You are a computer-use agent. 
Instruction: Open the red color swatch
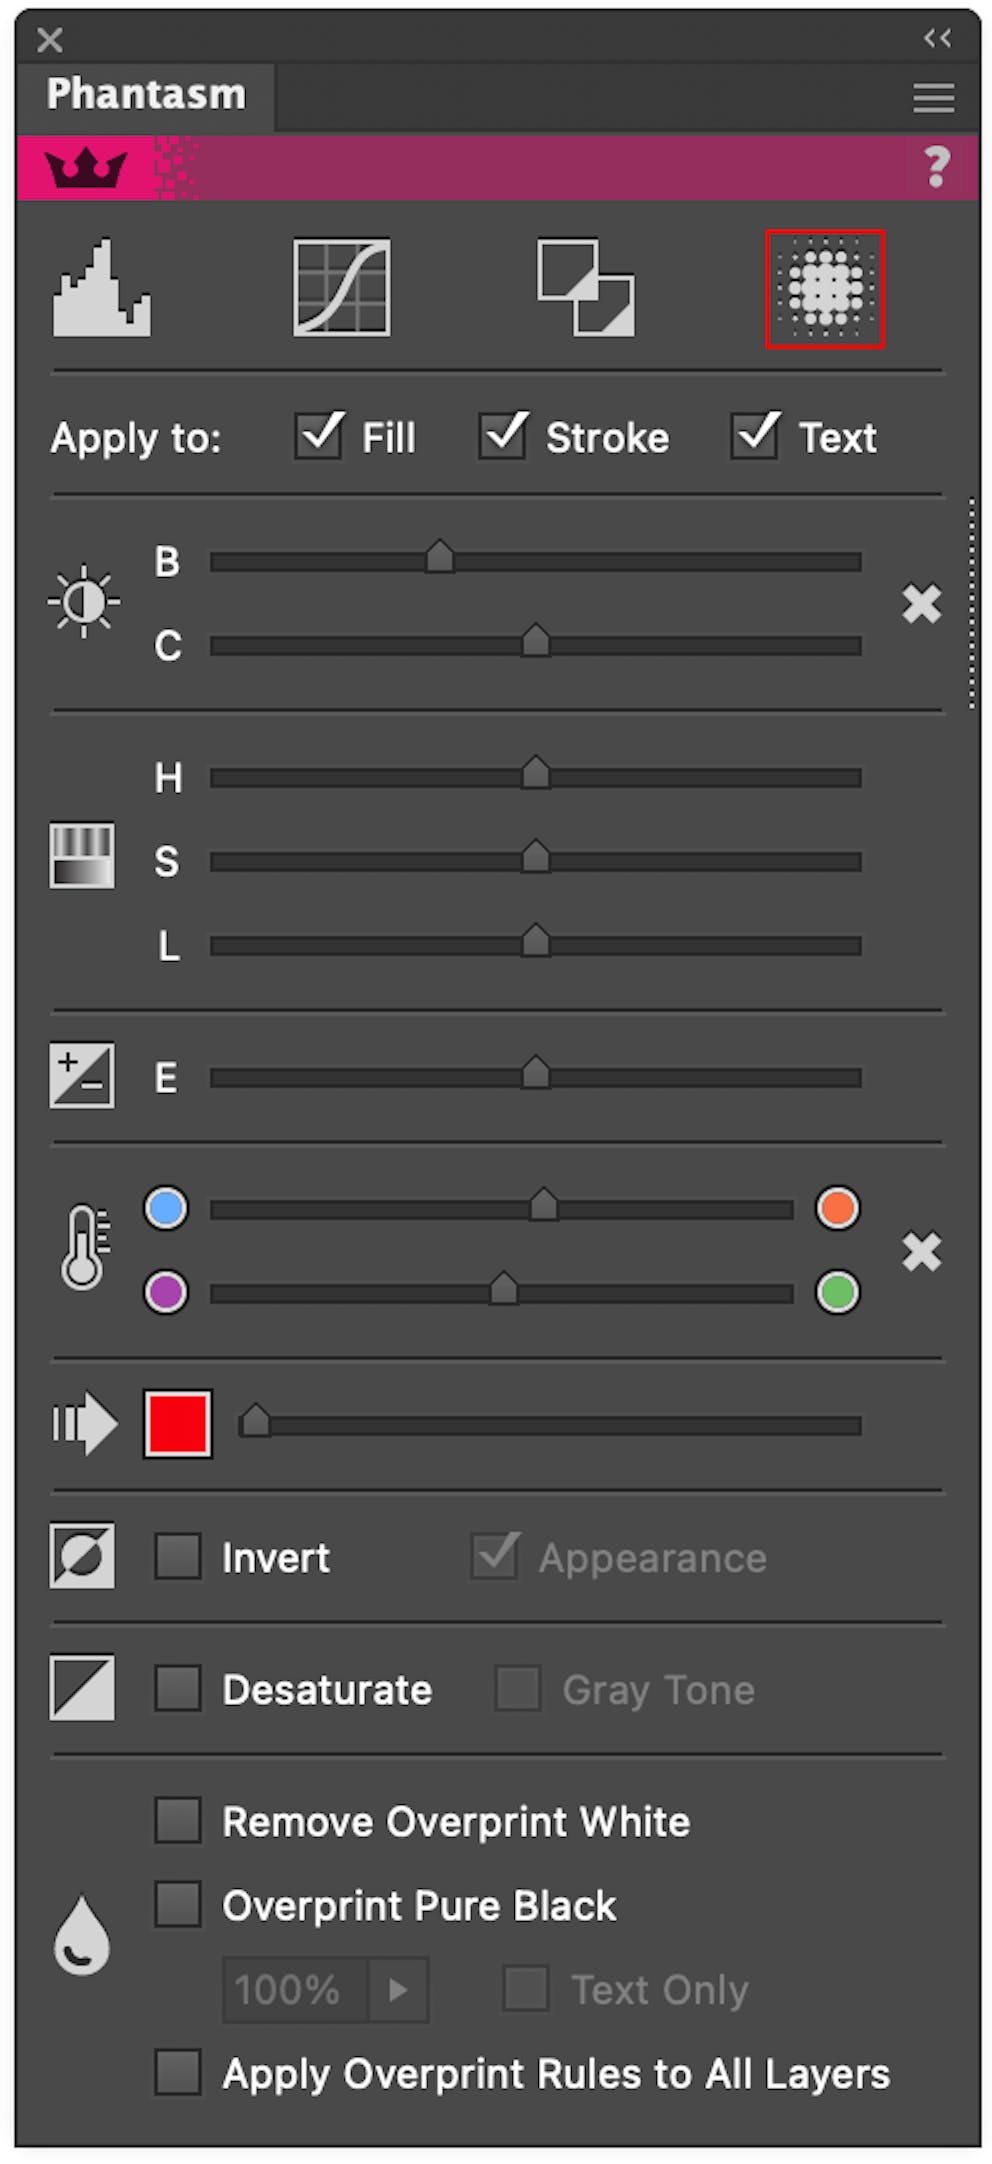(x=177, y=1423)
